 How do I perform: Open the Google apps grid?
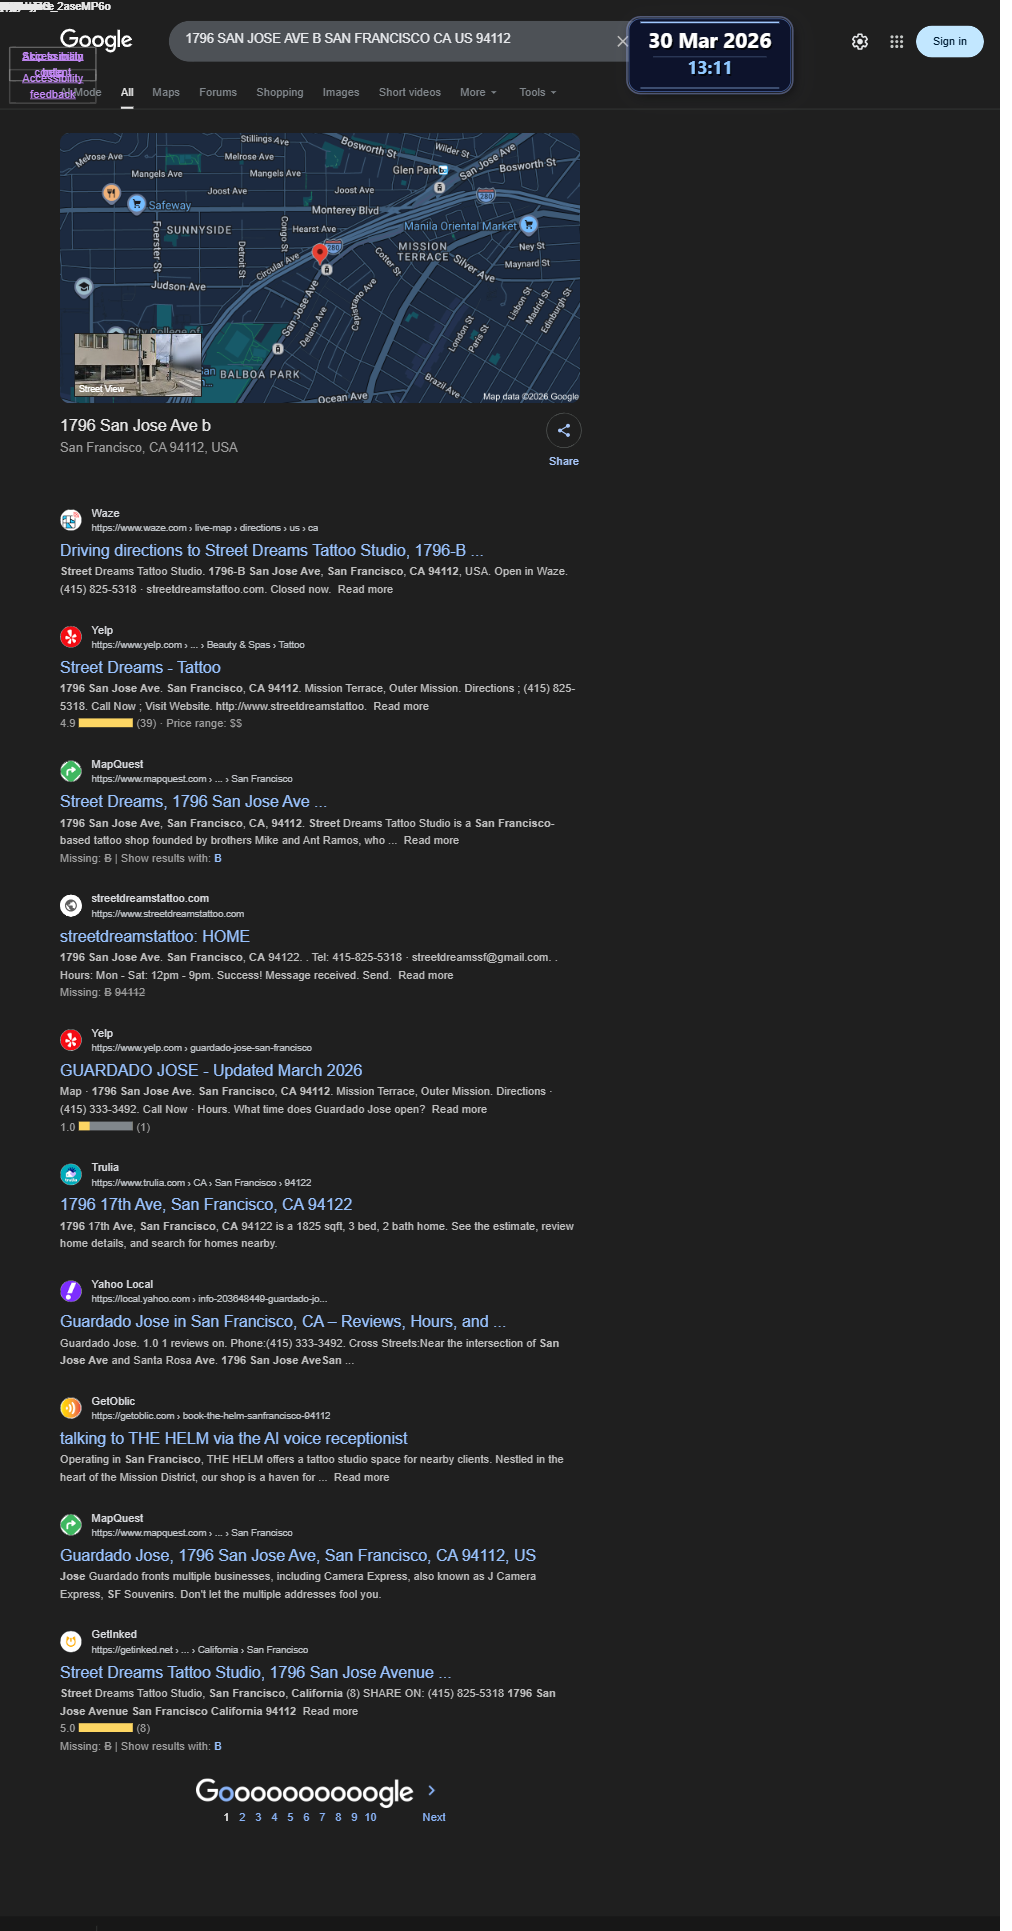[897, 42]
